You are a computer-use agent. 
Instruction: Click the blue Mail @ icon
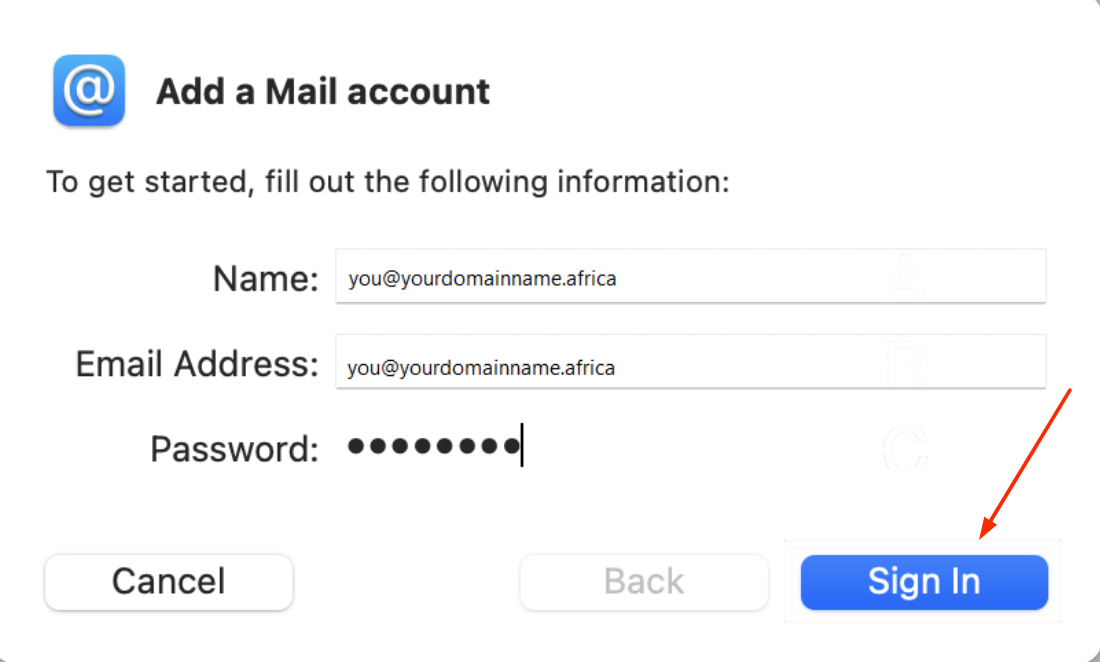(x=89, y=91)
